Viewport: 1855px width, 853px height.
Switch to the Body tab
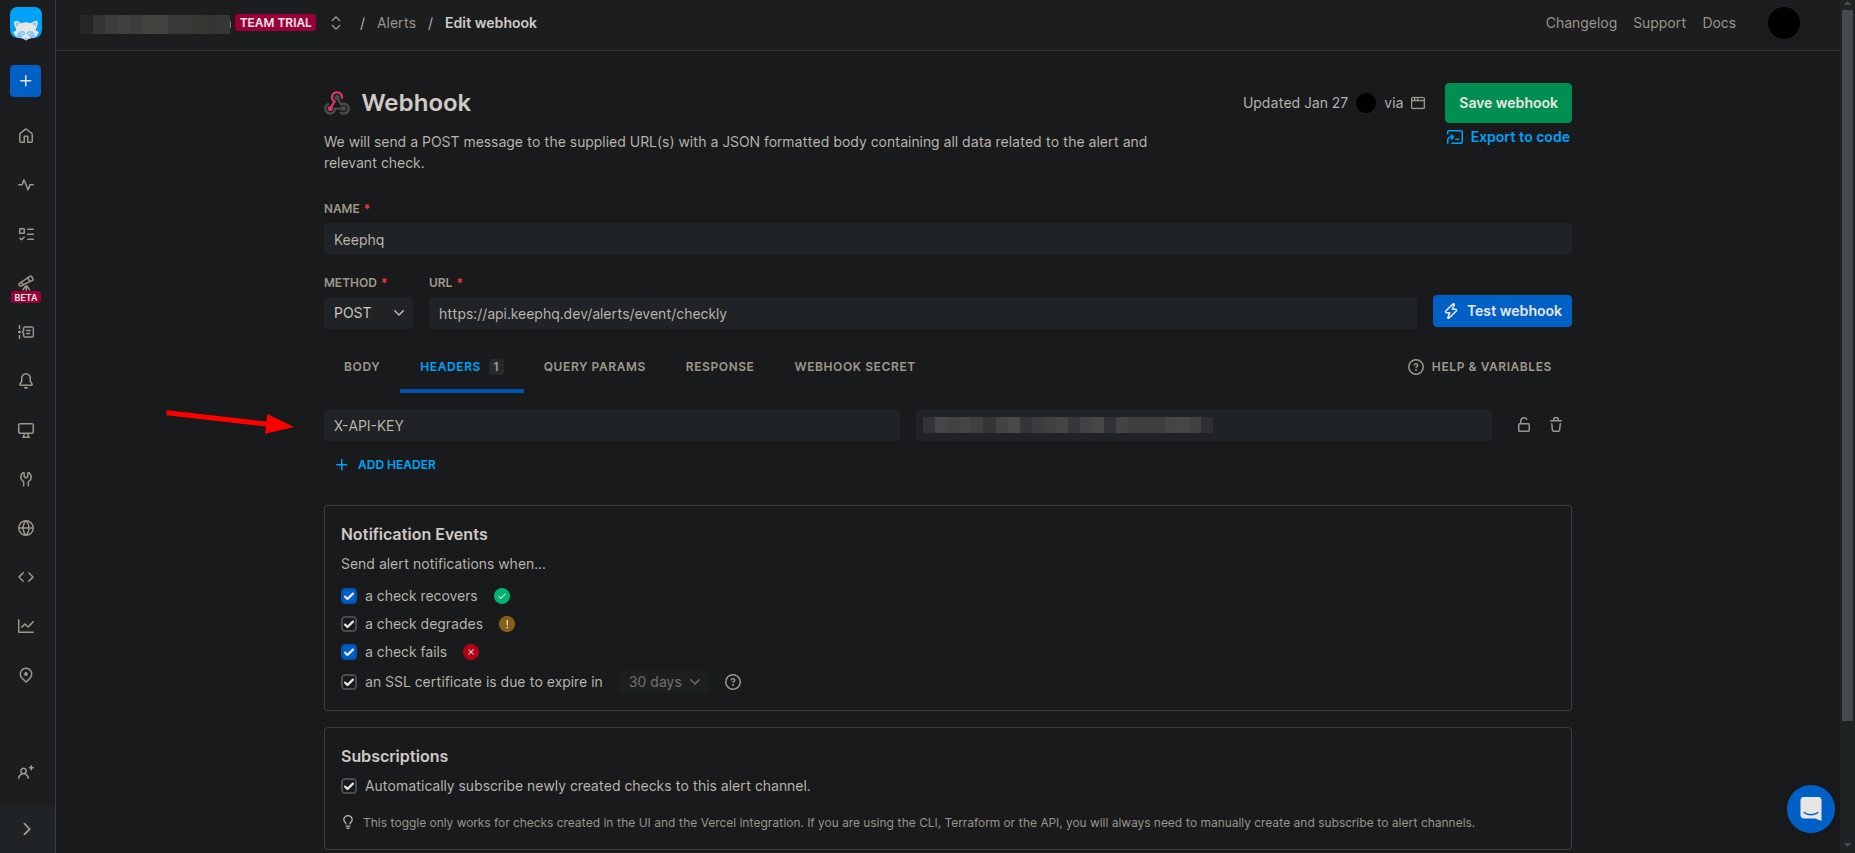[362, 367]
